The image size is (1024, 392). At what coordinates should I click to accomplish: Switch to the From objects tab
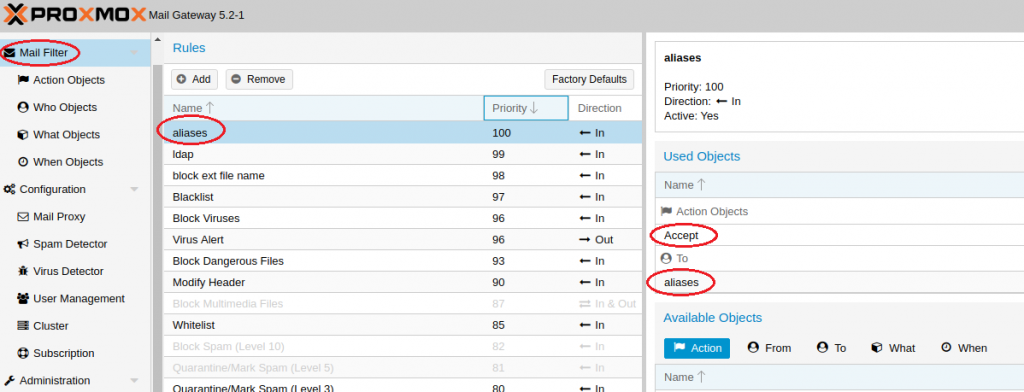[769, 348]
